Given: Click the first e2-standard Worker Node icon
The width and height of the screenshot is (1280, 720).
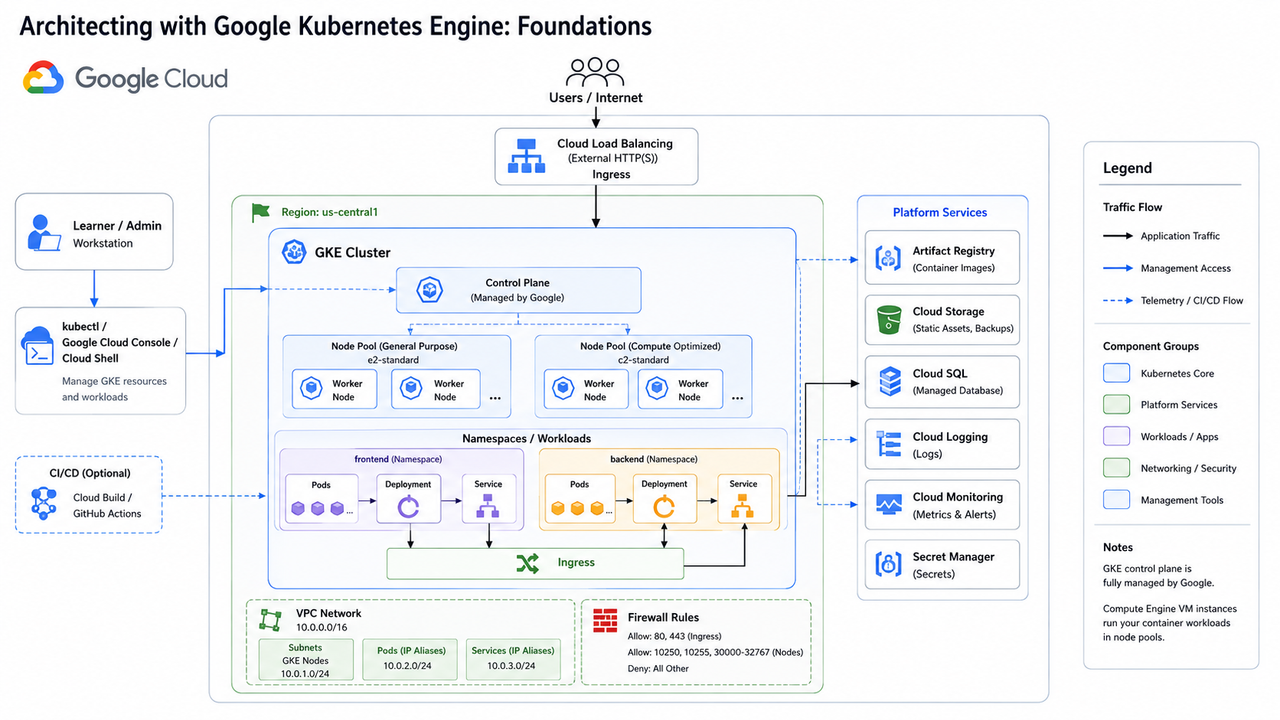Looking at the screenshot, I should [x=312, y=389].
